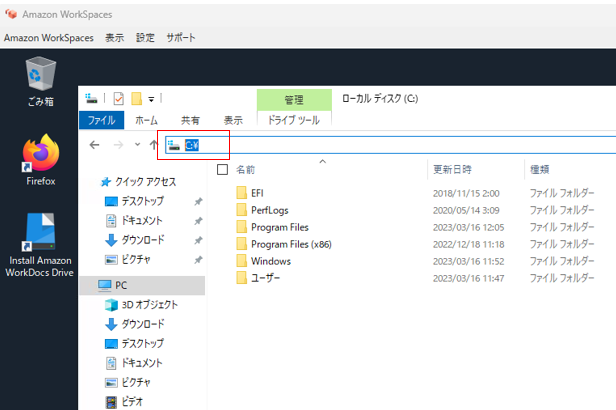This screenshot has width=616, height=410.
Task: Click the date 2020/05/14 3:09 for PerfLogs
Action: coord(466,210)
